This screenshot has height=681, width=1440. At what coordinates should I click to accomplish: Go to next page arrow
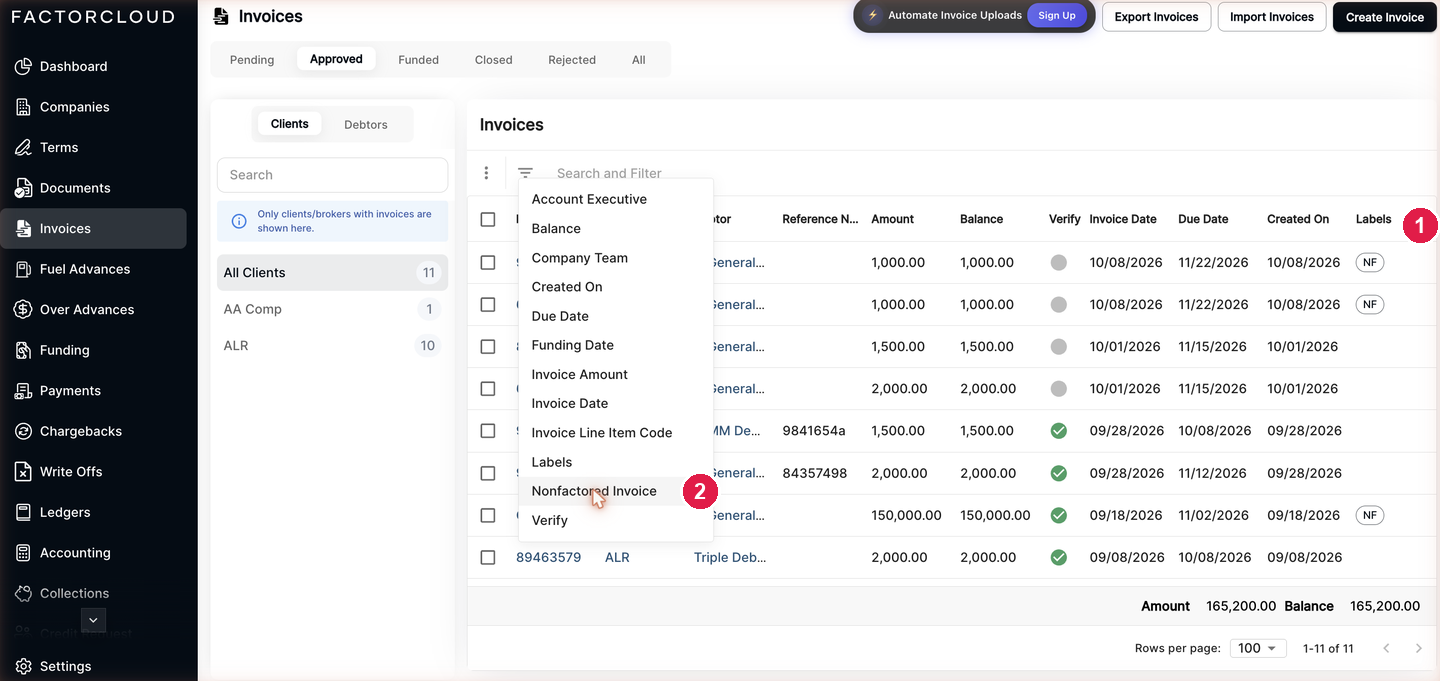coord(1418,648)
